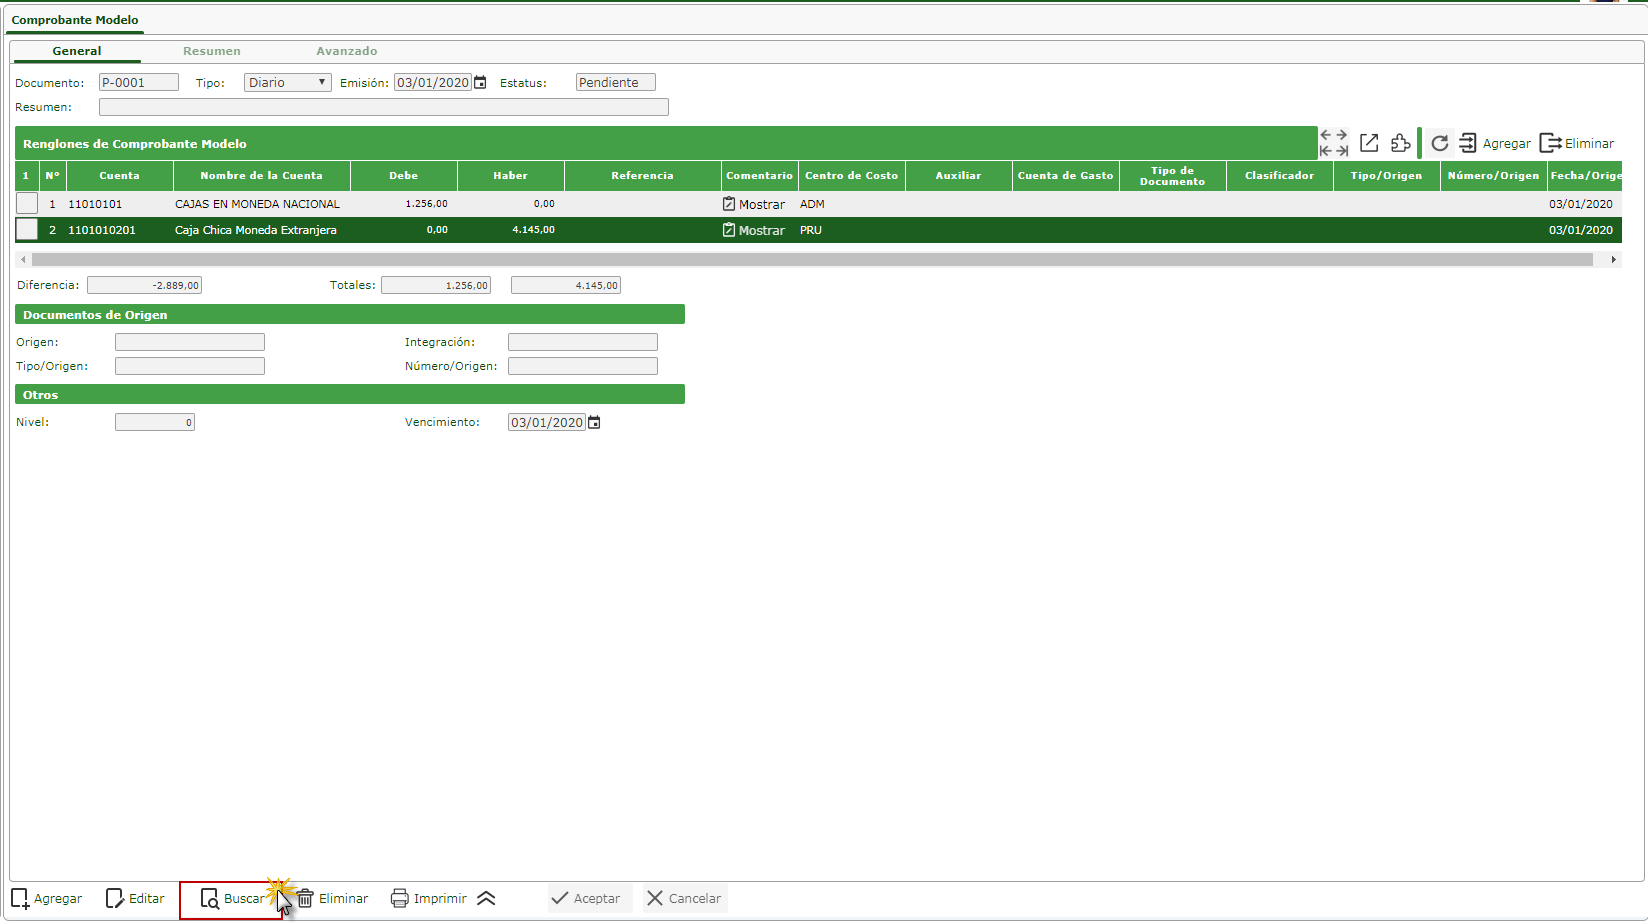Click the Cuenta de Gasto column header
This screenshot has height=922, width=1648.
[x=1066, y=176]
